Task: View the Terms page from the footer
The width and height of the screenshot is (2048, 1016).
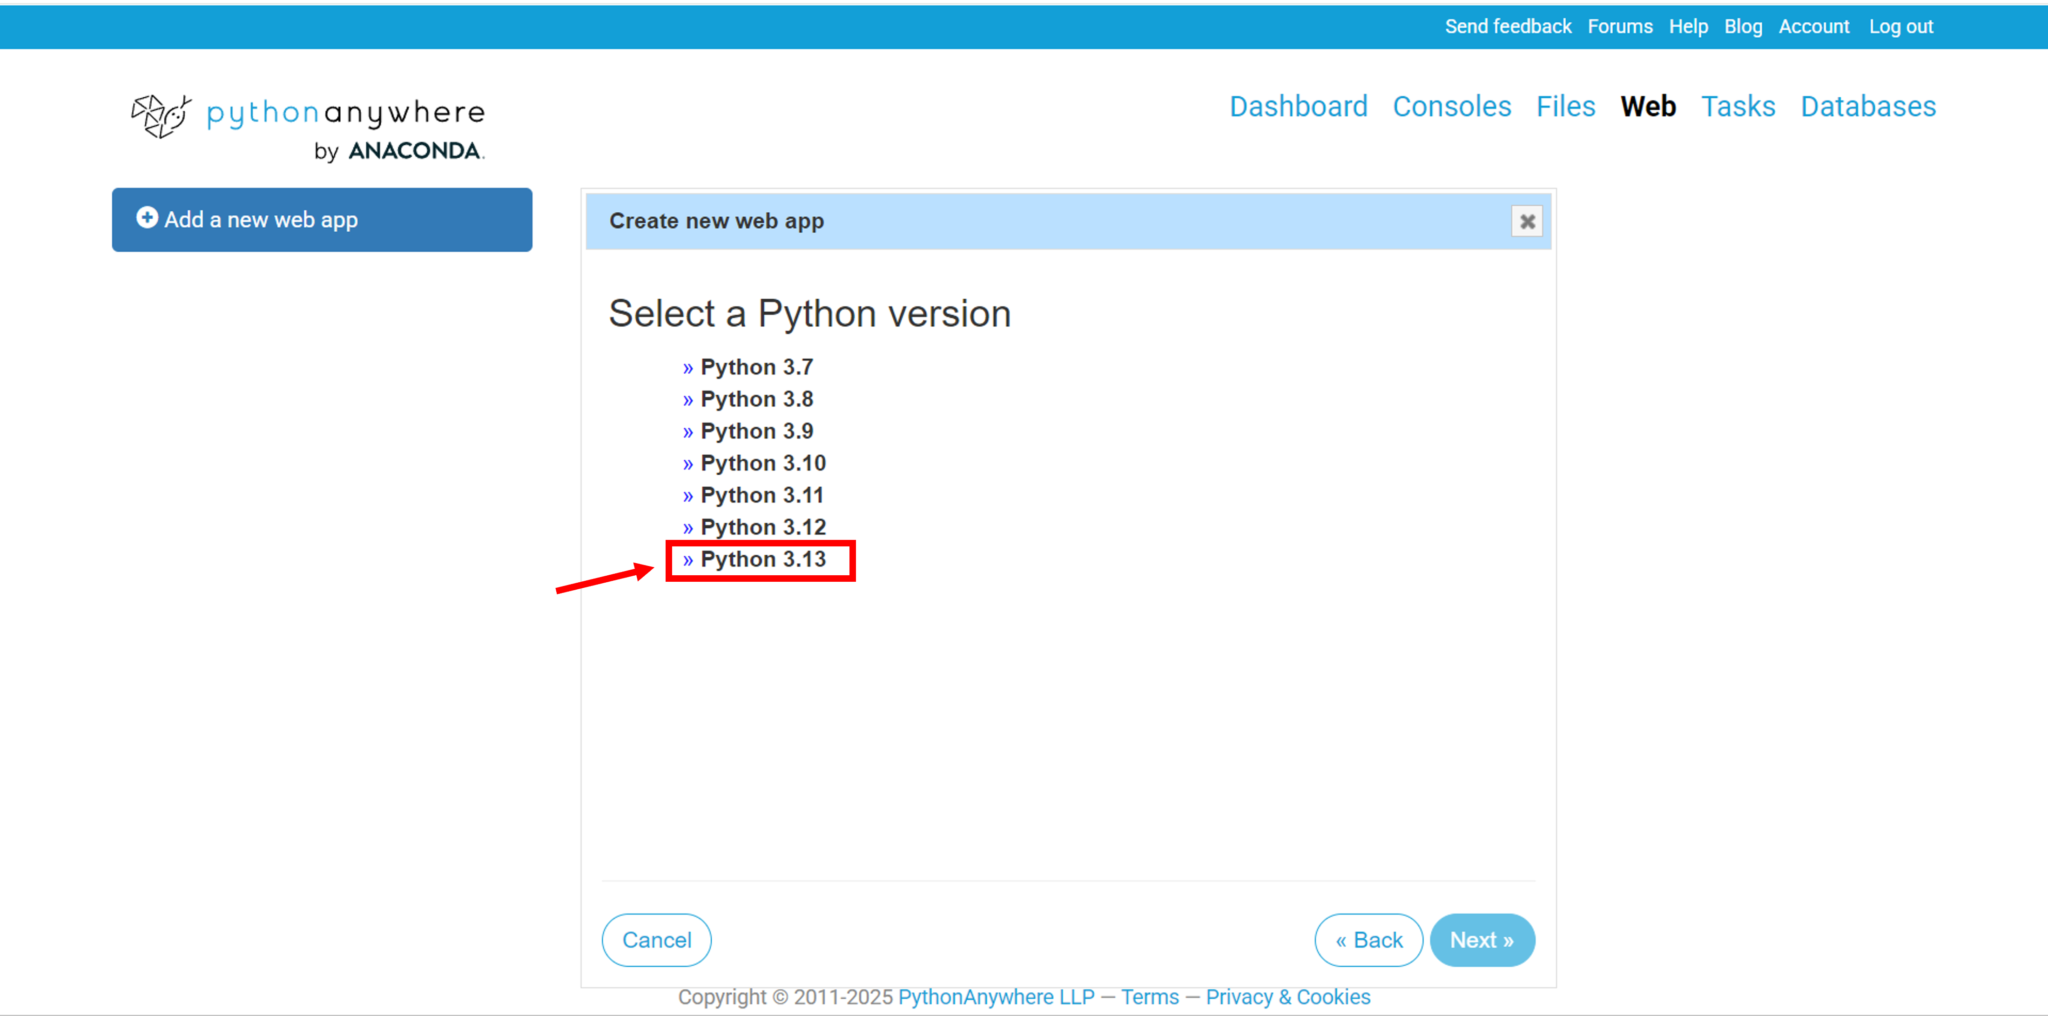Action: (x=1149, y=996)
